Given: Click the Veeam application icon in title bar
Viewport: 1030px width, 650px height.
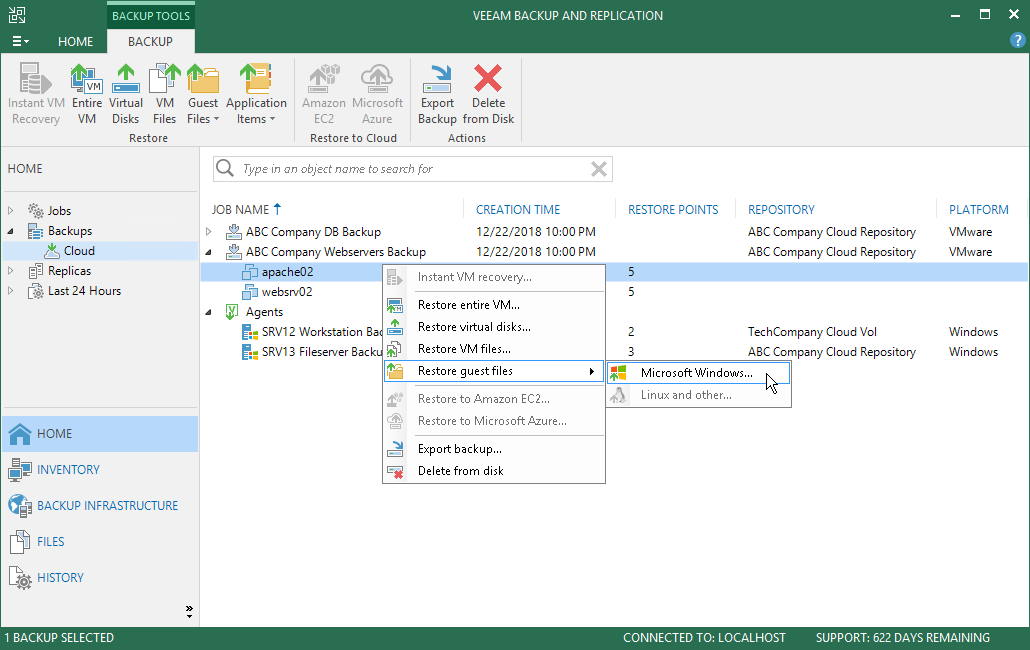Looking at the screenshot, I should point(17,15).
